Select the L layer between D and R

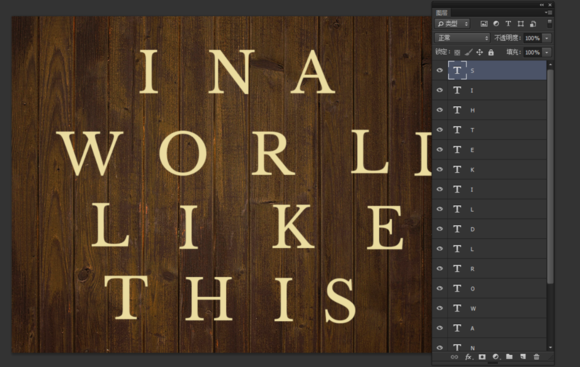pyautogui.click(x=497, y=249)
